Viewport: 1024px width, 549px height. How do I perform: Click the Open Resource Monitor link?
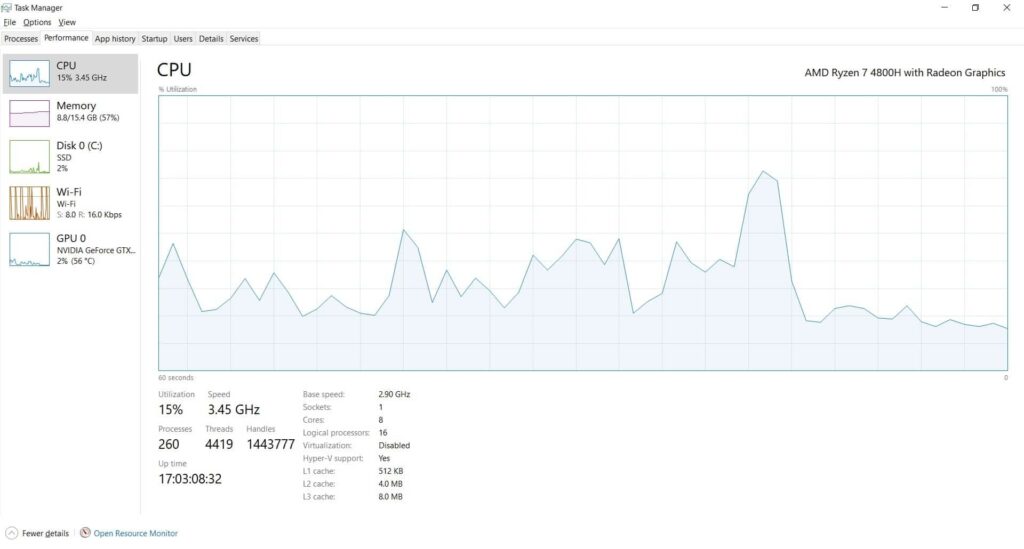coord(135,533)
